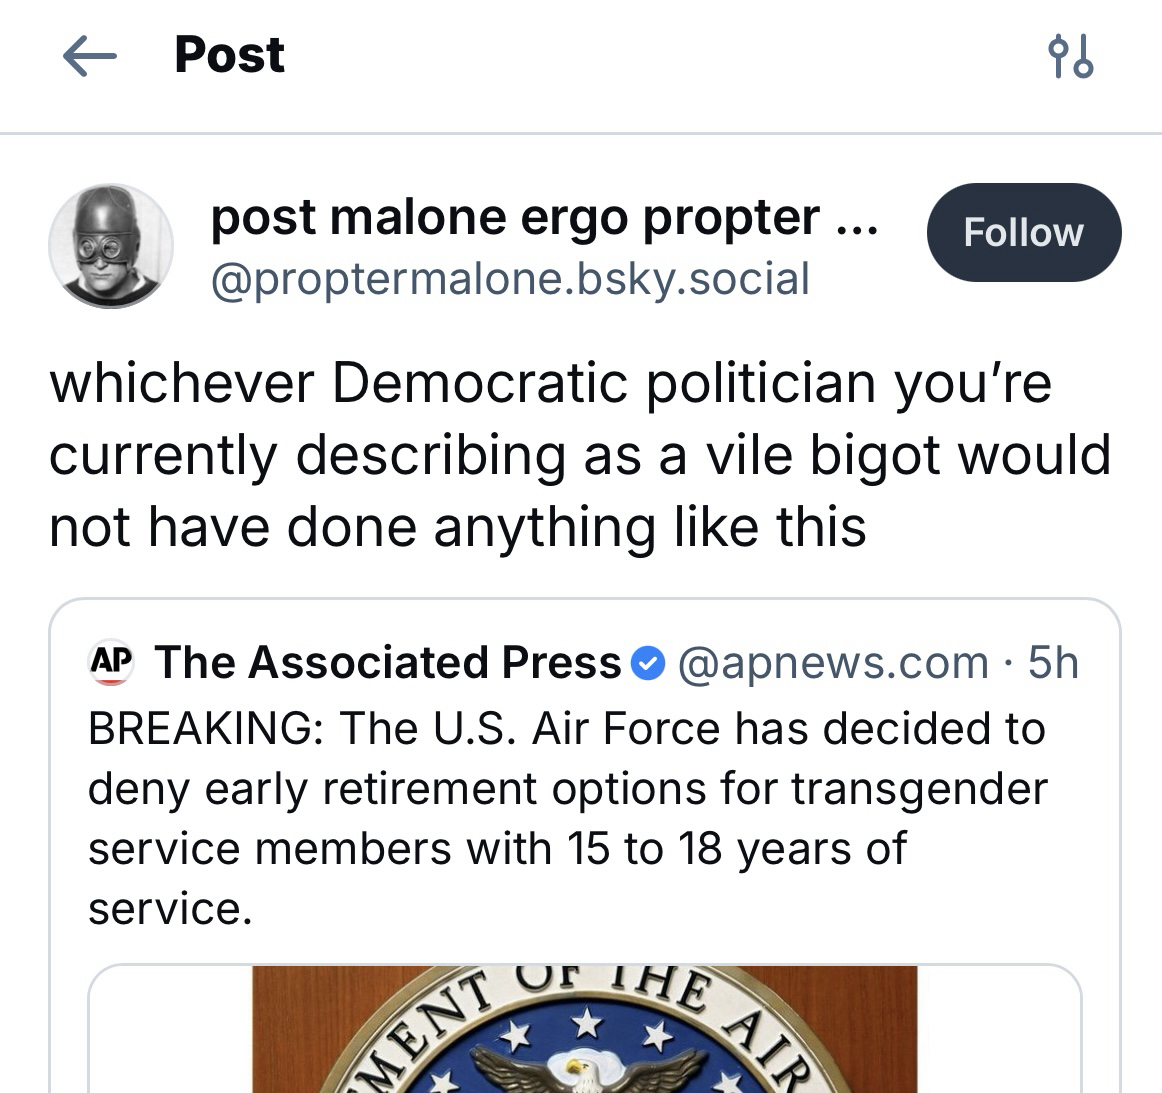Click the main post text about Democratic politician
1162x1093 pixels.
point(580,455)
